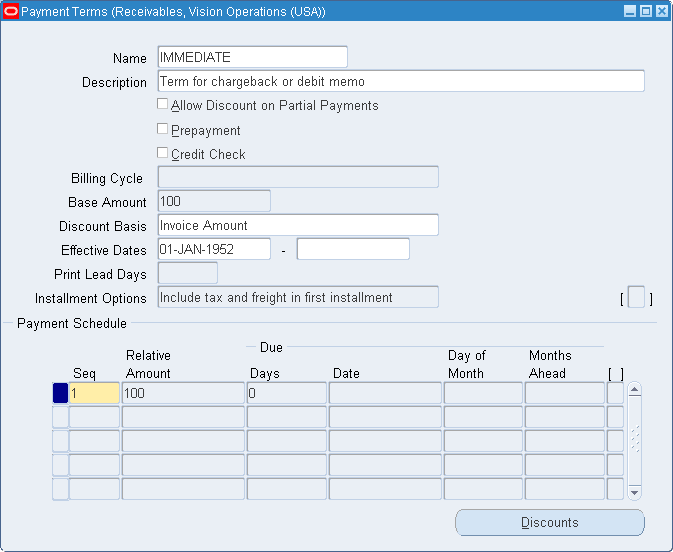
Task: Click the Base Amount field
Action: (x=214, y=201)
